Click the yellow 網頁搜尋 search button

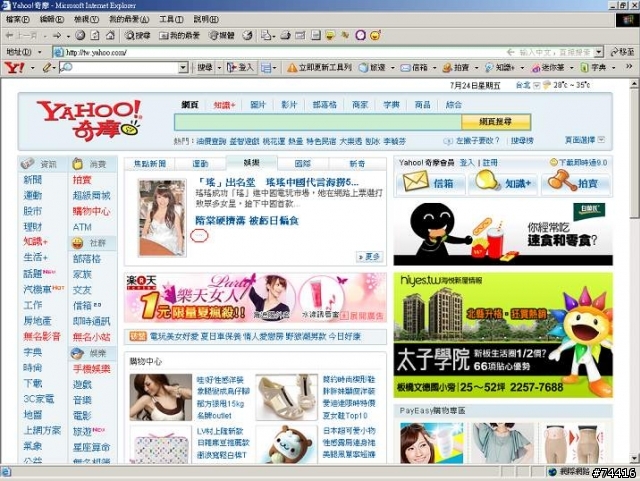tap(496, 122)
